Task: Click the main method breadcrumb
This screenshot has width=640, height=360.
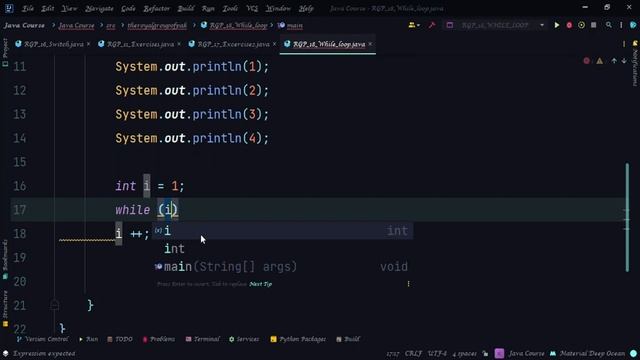Action: (290, 25)
